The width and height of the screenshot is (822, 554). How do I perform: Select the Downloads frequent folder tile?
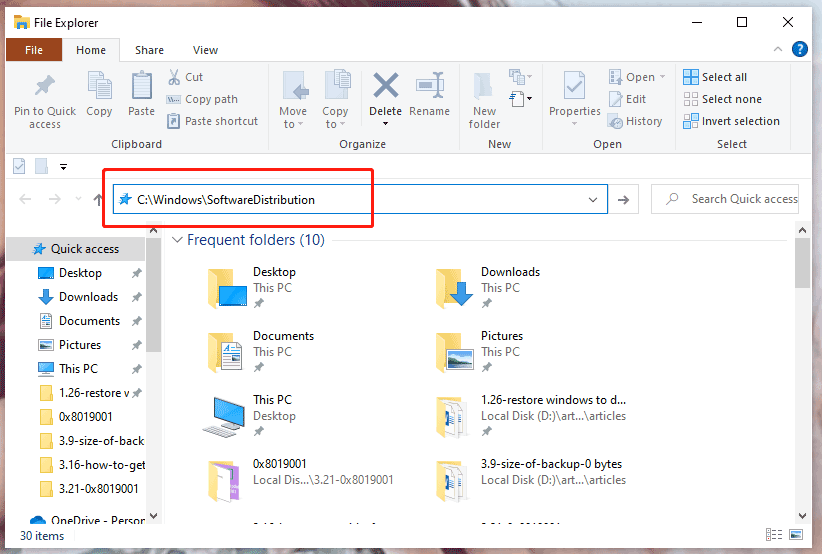pyautogui.click(x=486, y=288)
